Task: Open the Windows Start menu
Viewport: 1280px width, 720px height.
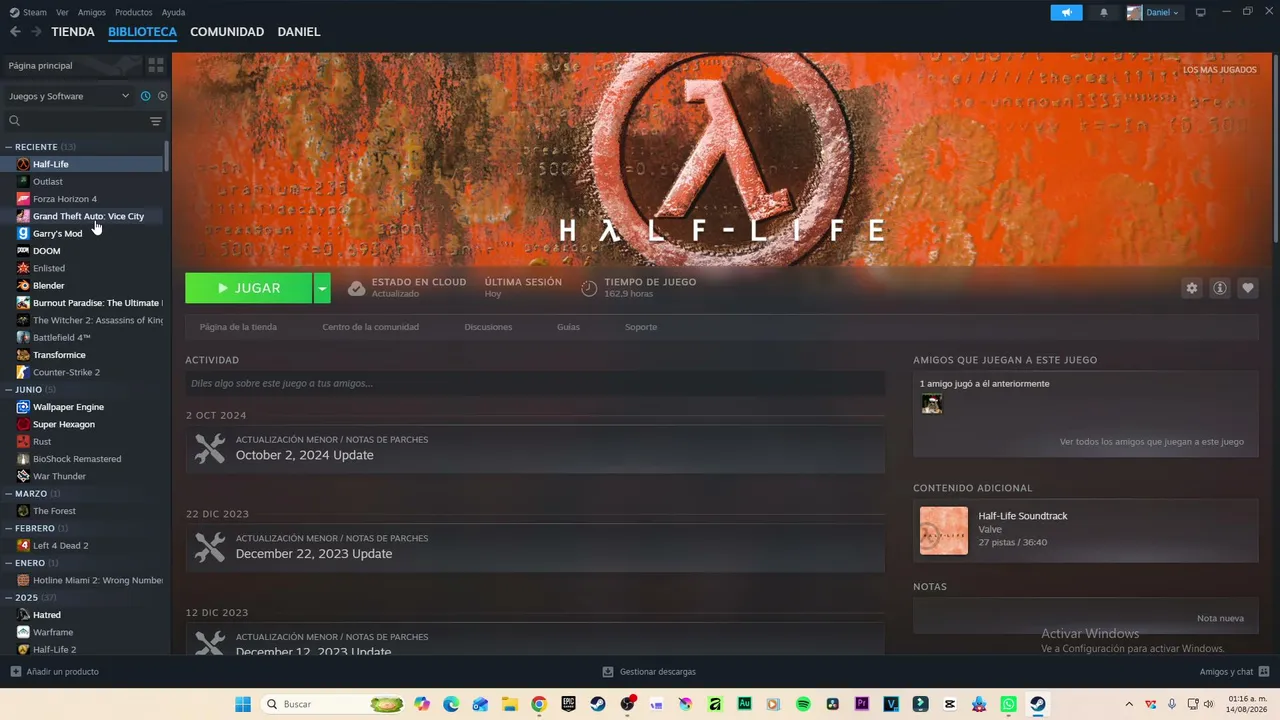Action: 243,704
